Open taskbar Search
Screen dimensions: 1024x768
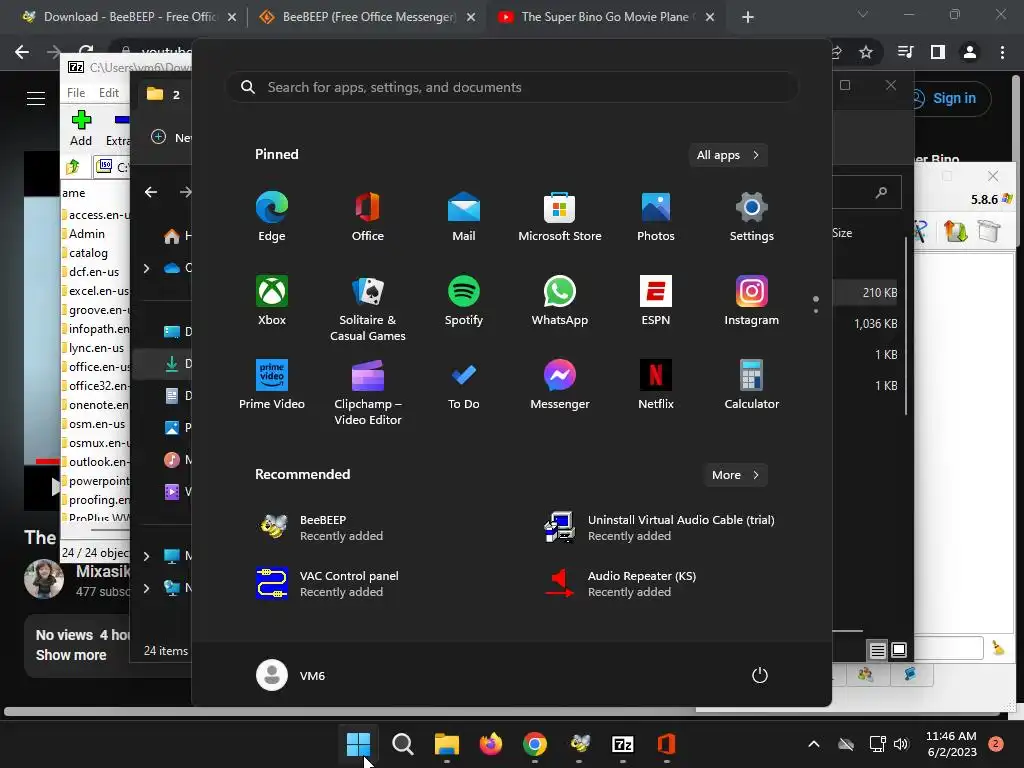tap(403, 744)
